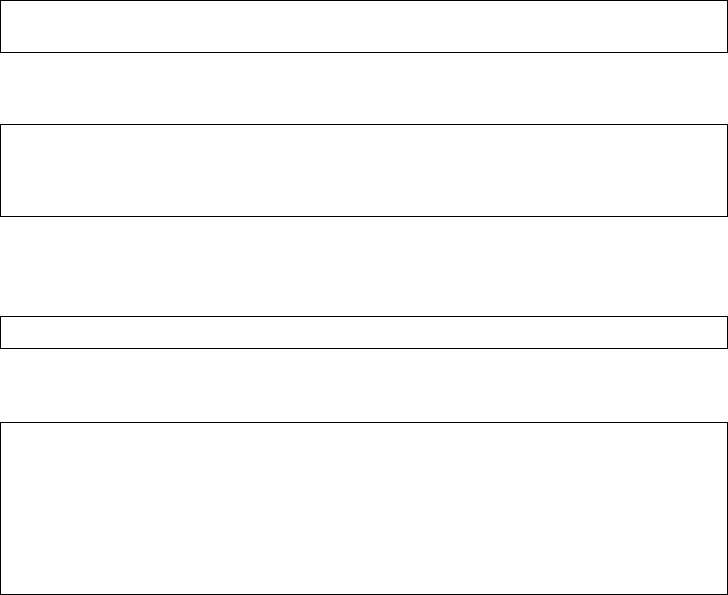Click the left end of the thinnest box
The image size is (728, 595).
coord(19,332)
